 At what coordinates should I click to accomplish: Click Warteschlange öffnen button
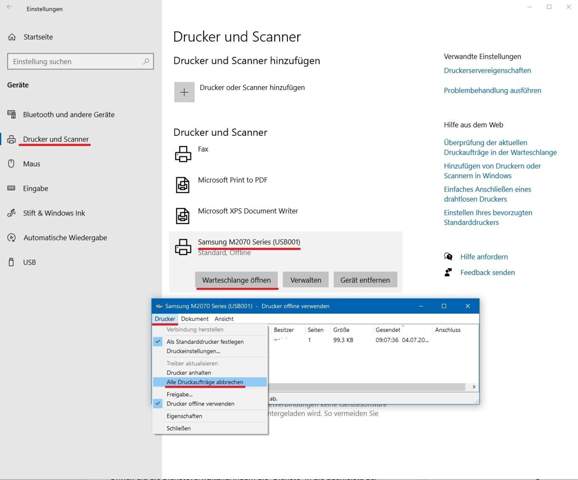click(x=236, y=280)
